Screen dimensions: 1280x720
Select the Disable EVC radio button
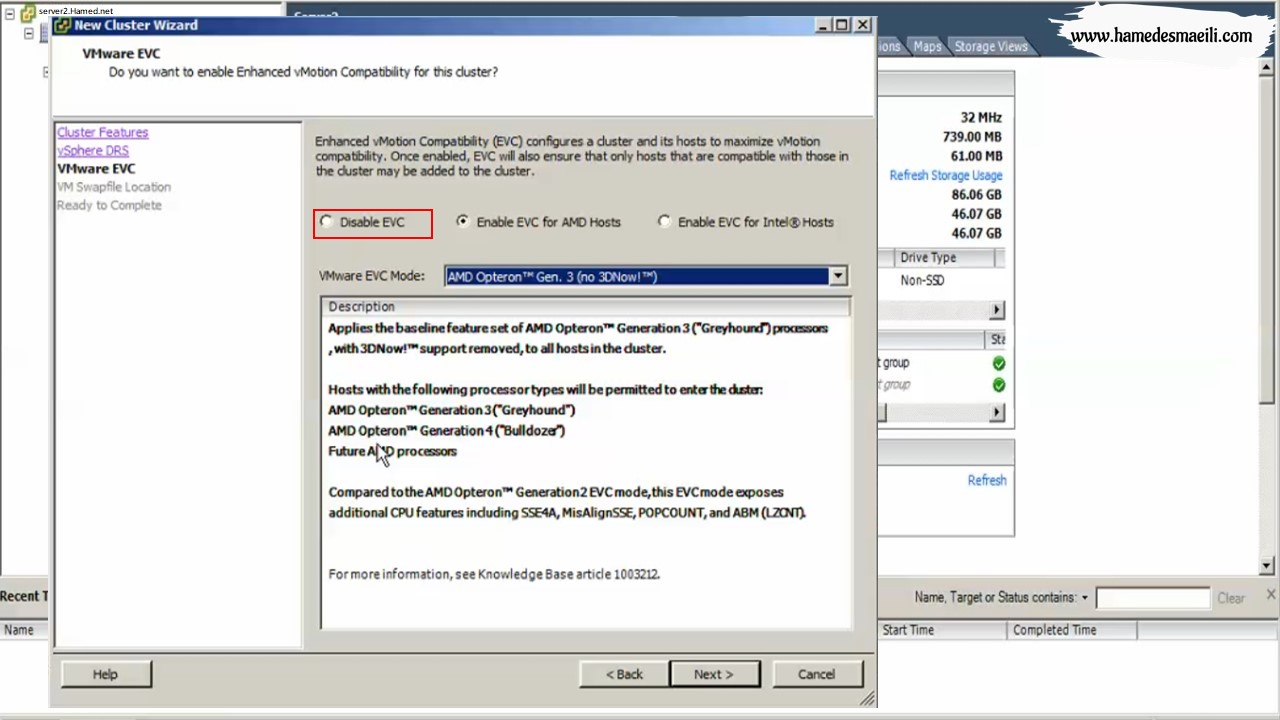coord(327,222)
